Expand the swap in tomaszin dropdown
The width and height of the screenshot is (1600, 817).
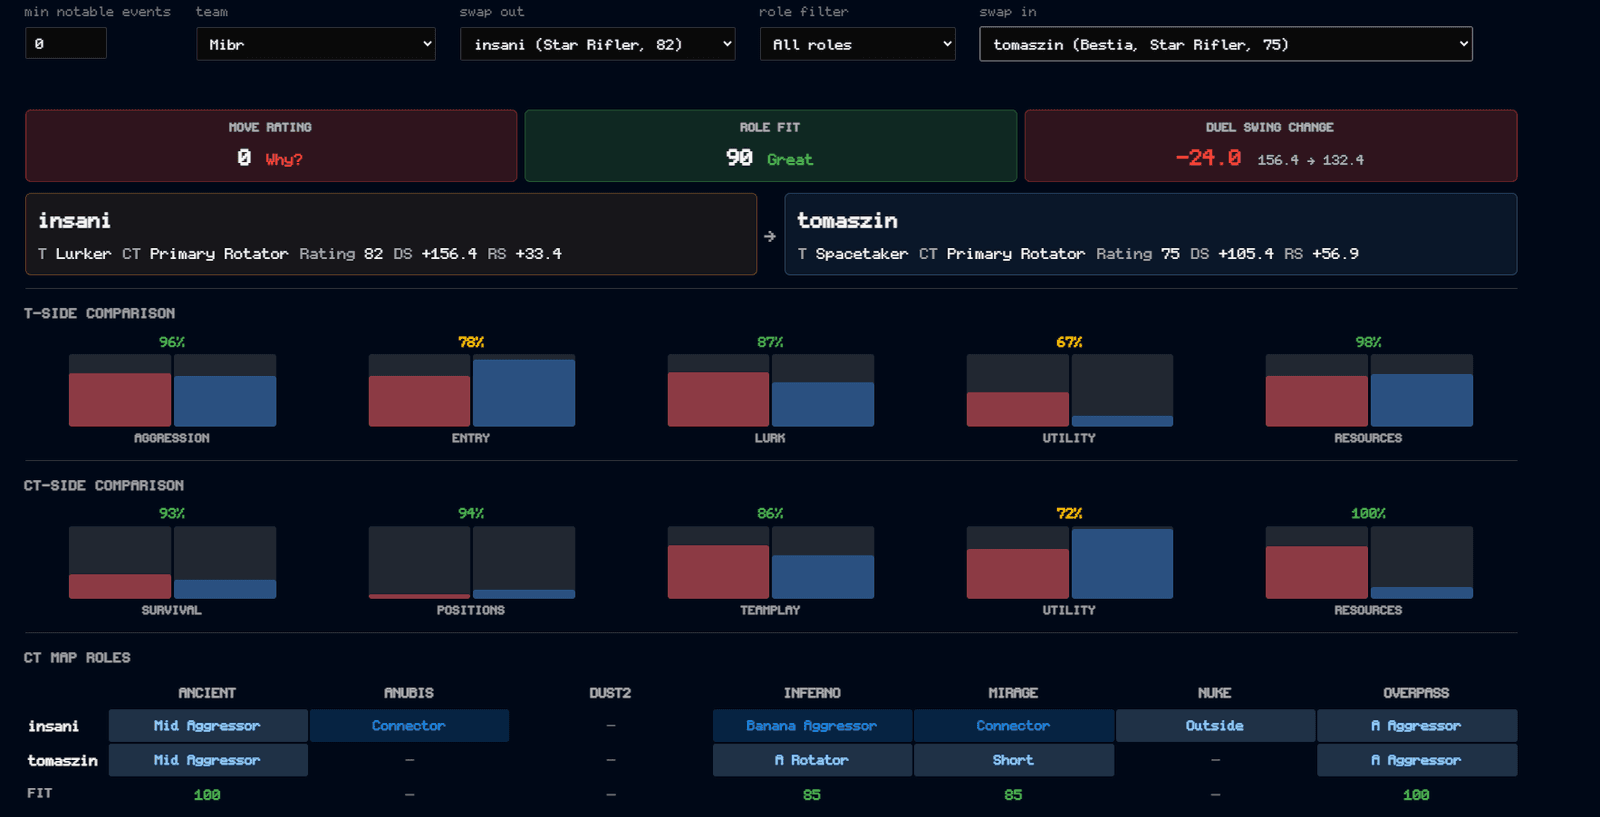(1226, 44)
